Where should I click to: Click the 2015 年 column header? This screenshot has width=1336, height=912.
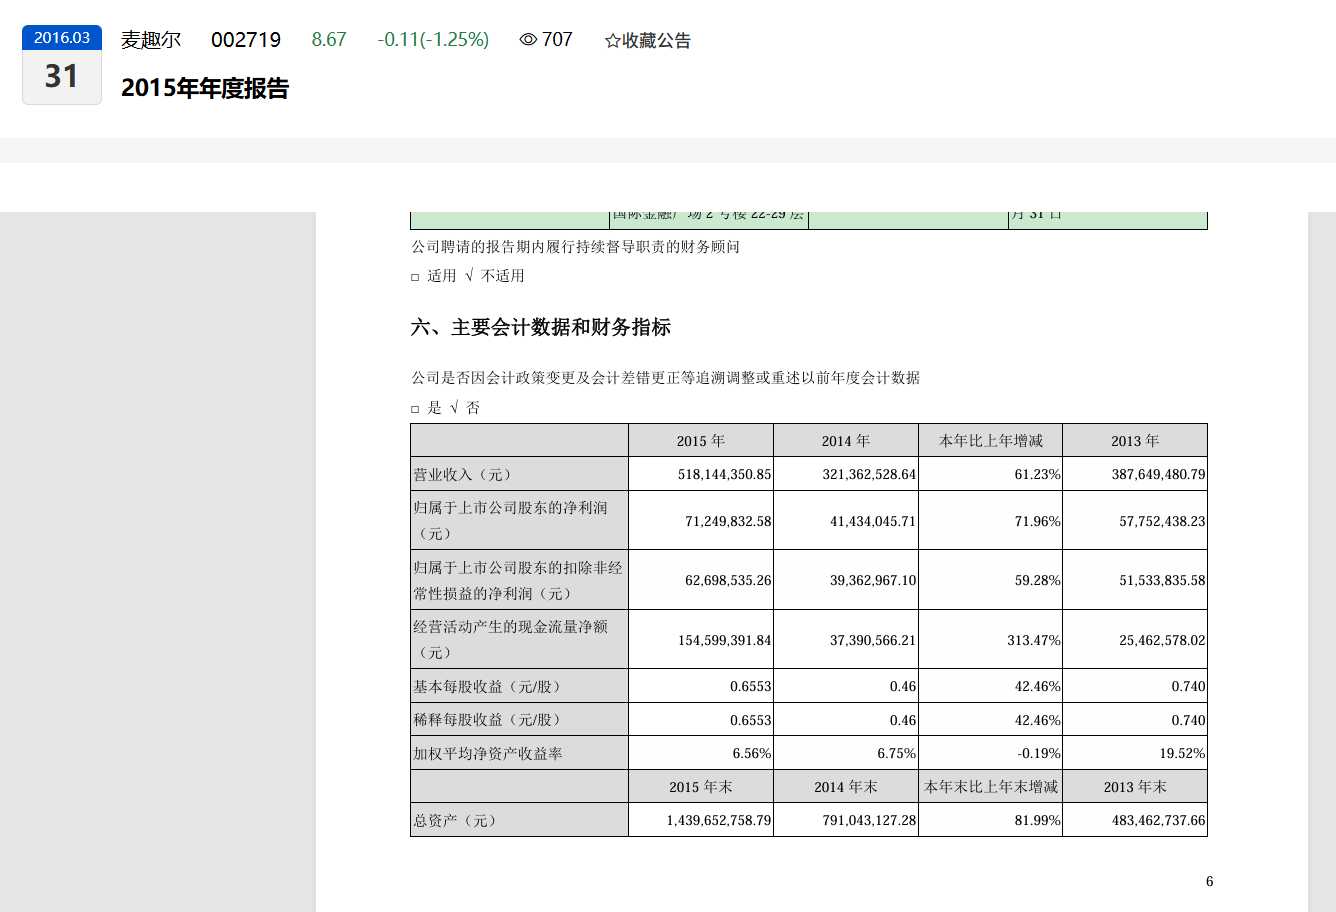(x=701, y=441)
